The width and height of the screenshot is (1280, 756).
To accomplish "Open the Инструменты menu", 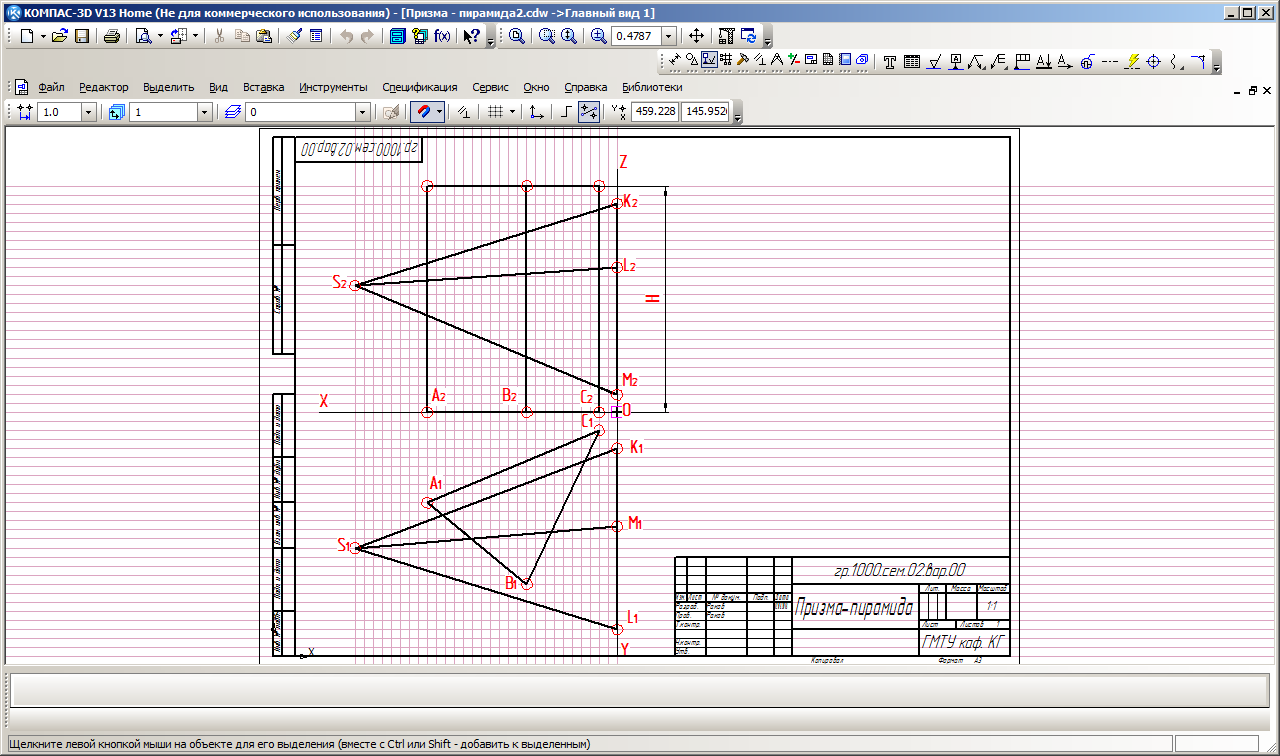I will [x=333, y=87].
